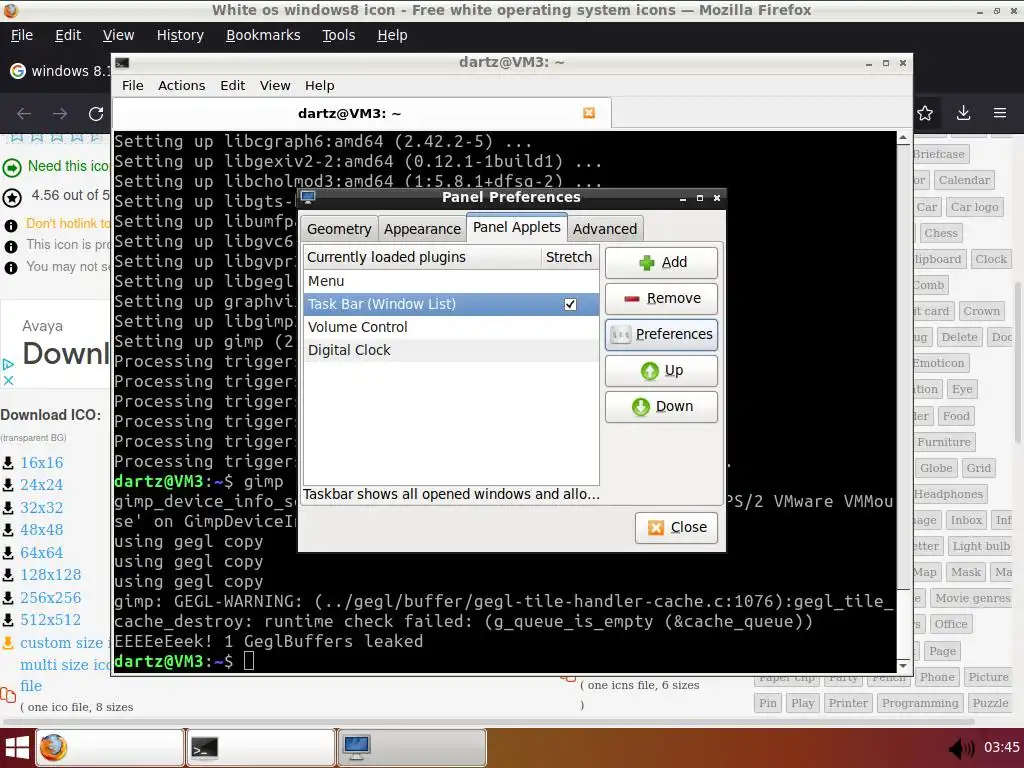Open terminal File menu
This screenshot has height=768, width=1024.
coord(133,86)
